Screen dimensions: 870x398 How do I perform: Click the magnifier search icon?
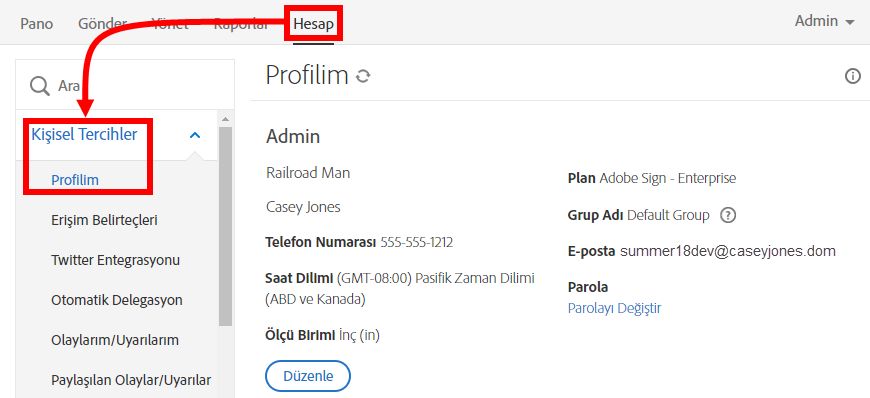tap(39, 86)
